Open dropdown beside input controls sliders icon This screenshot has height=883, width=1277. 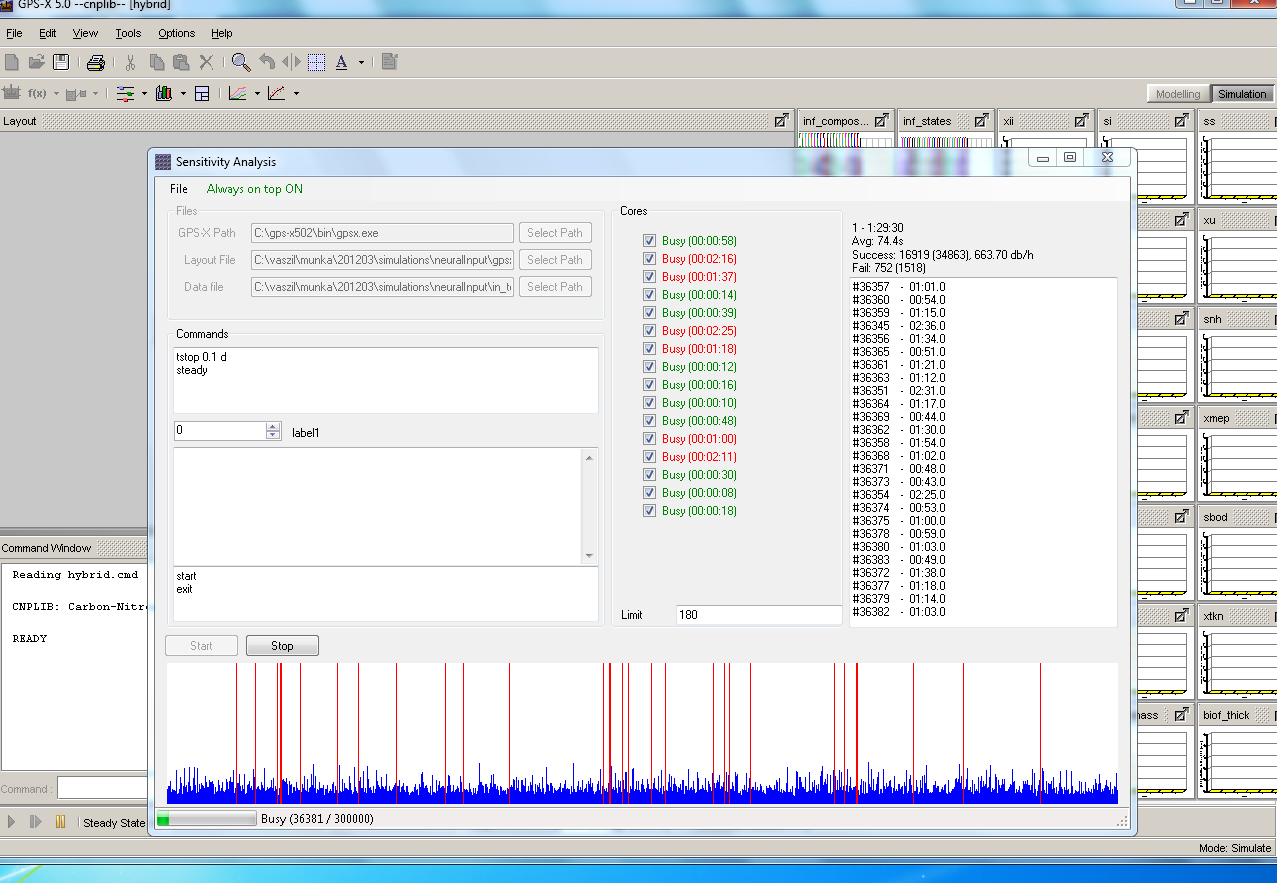click(x=144, y=94)
